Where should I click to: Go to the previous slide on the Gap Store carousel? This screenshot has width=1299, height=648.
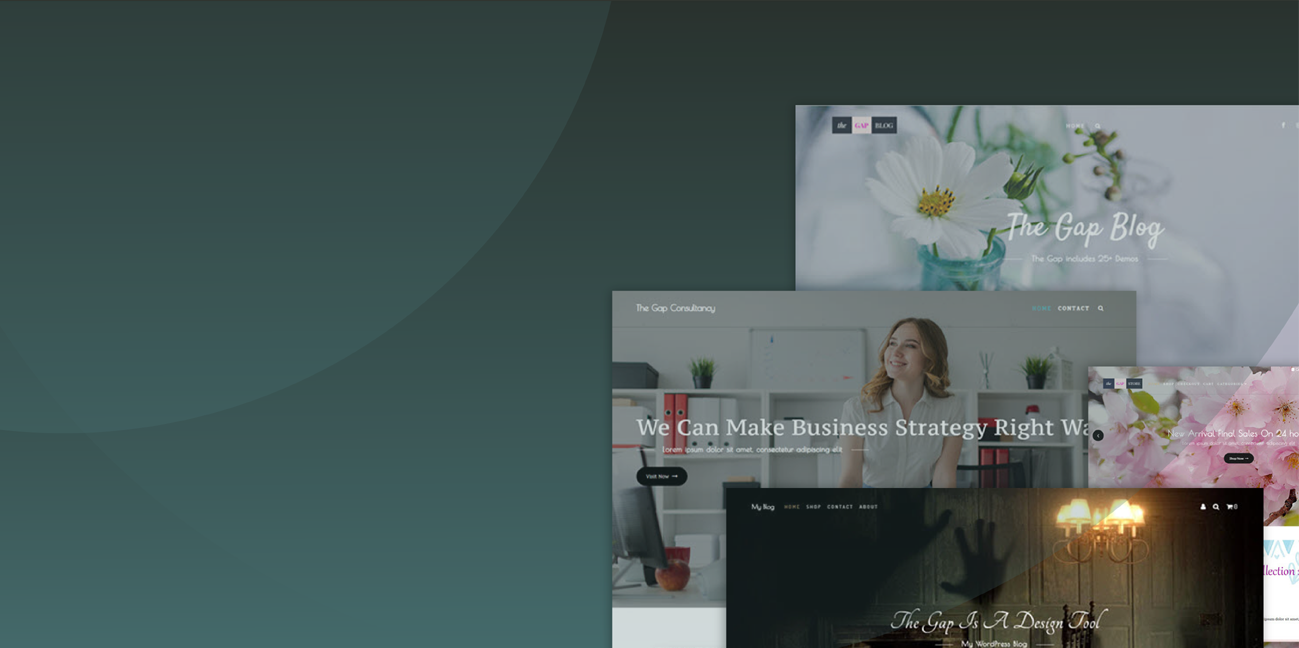pos(1098,435)
